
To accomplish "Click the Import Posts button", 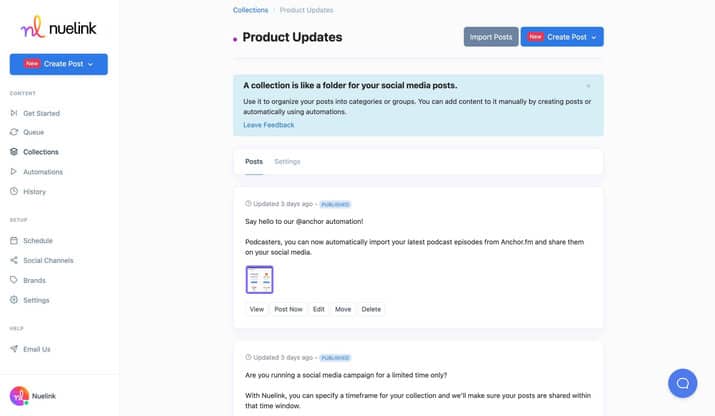I will click(x=491, y=37).
